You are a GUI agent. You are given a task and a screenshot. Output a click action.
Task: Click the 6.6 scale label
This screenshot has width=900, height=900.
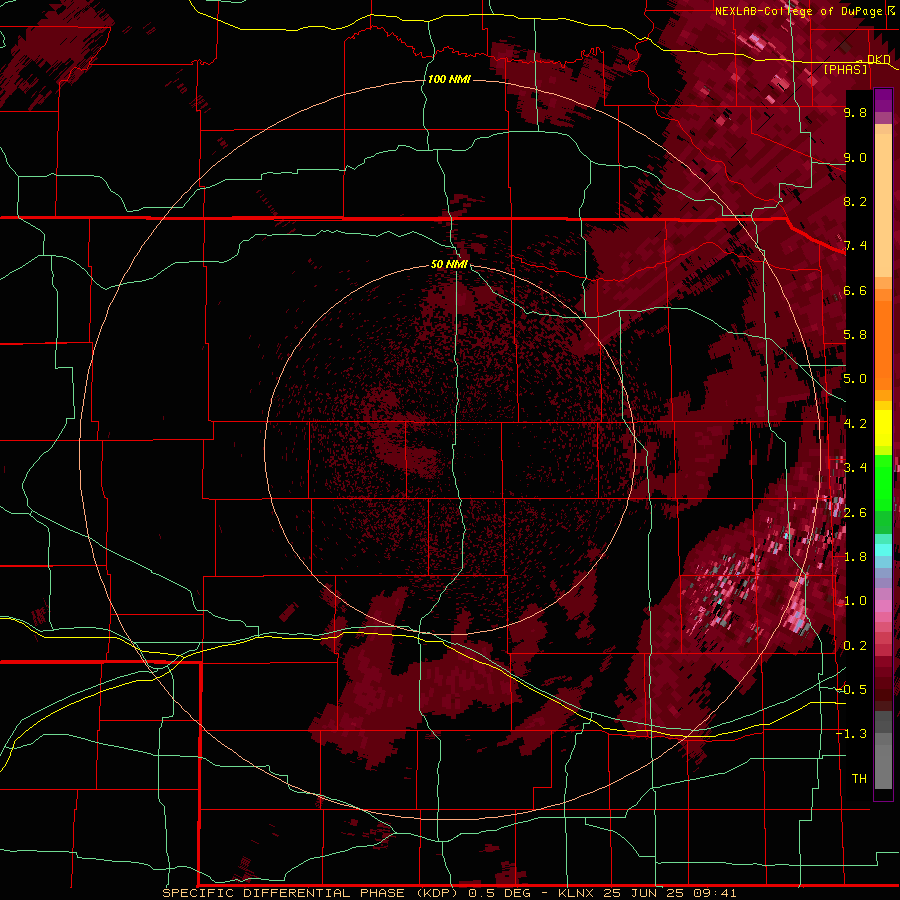pos(855,290)
